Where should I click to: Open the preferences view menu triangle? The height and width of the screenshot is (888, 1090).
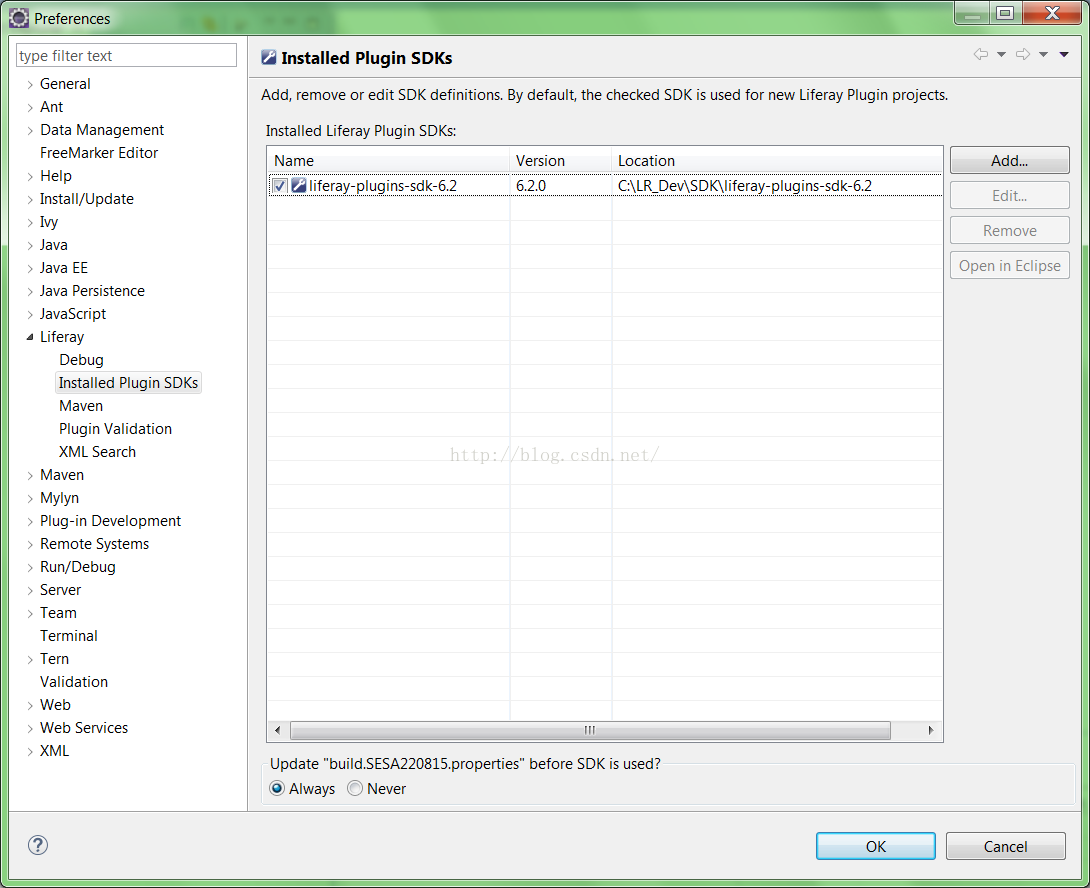point(1064,54)
